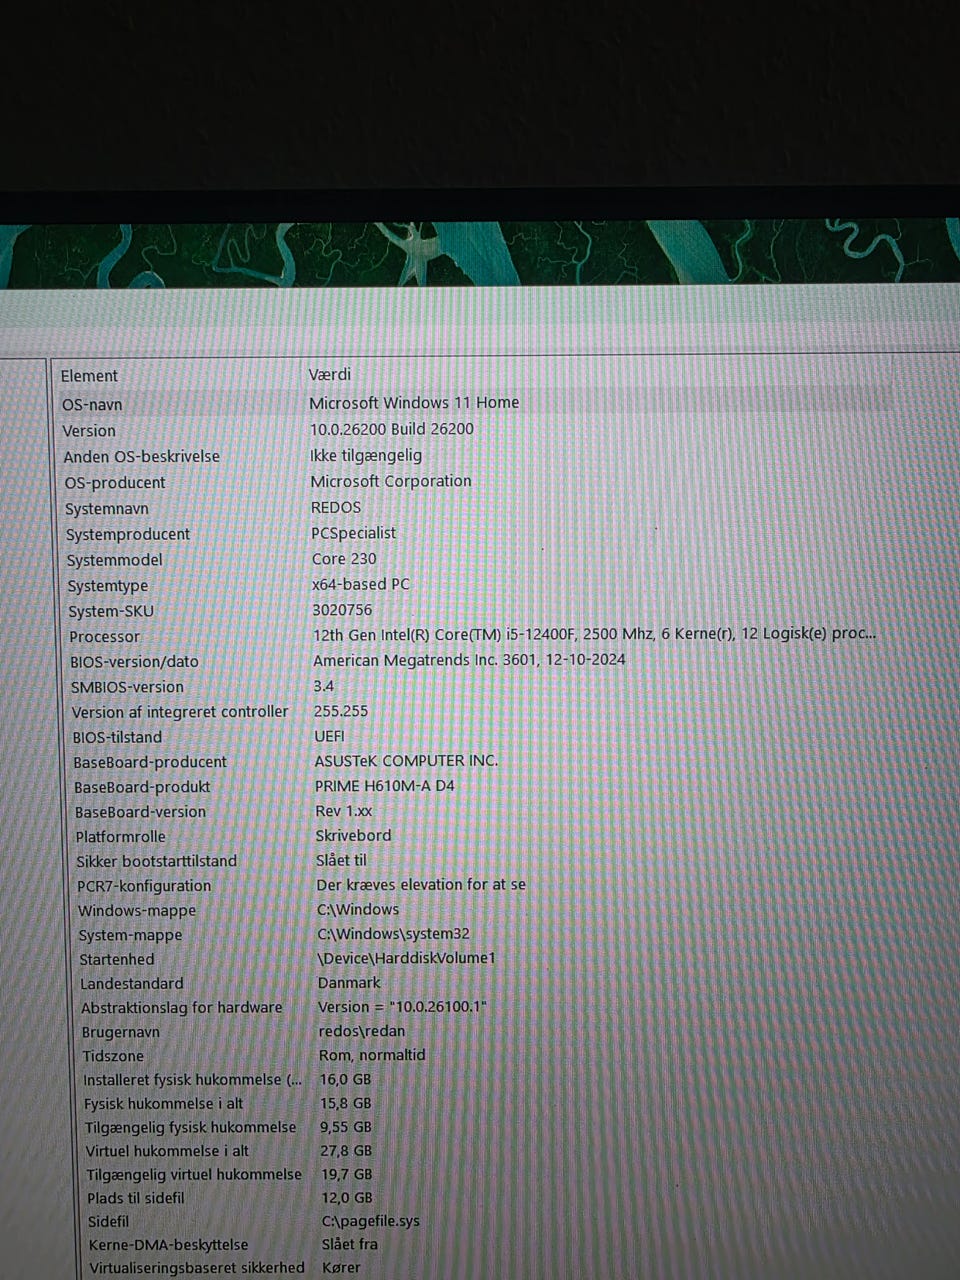Select value C:\pagefile.sys
Image resolution: width=960 pixels, height=1280 pixels.
click(371, 1221)
